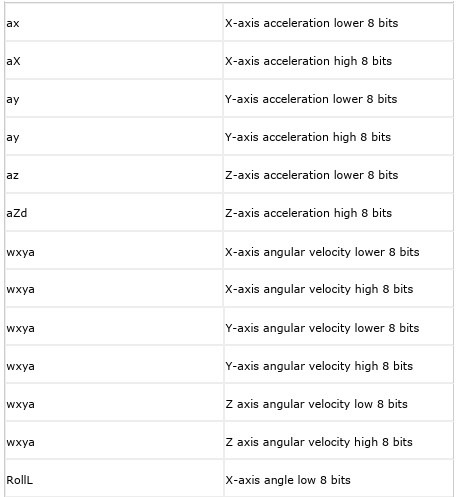
Task: Click 'Y-axis acceleration high 8 bits' text
Action: [308, 137]
